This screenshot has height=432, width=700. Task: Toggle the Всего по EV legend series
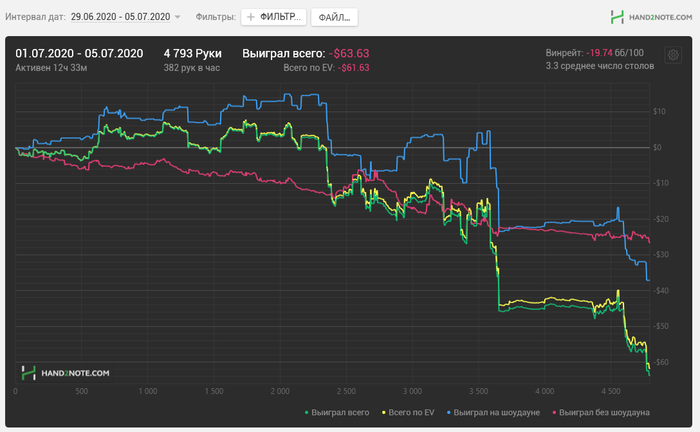(x=408, y=412)
